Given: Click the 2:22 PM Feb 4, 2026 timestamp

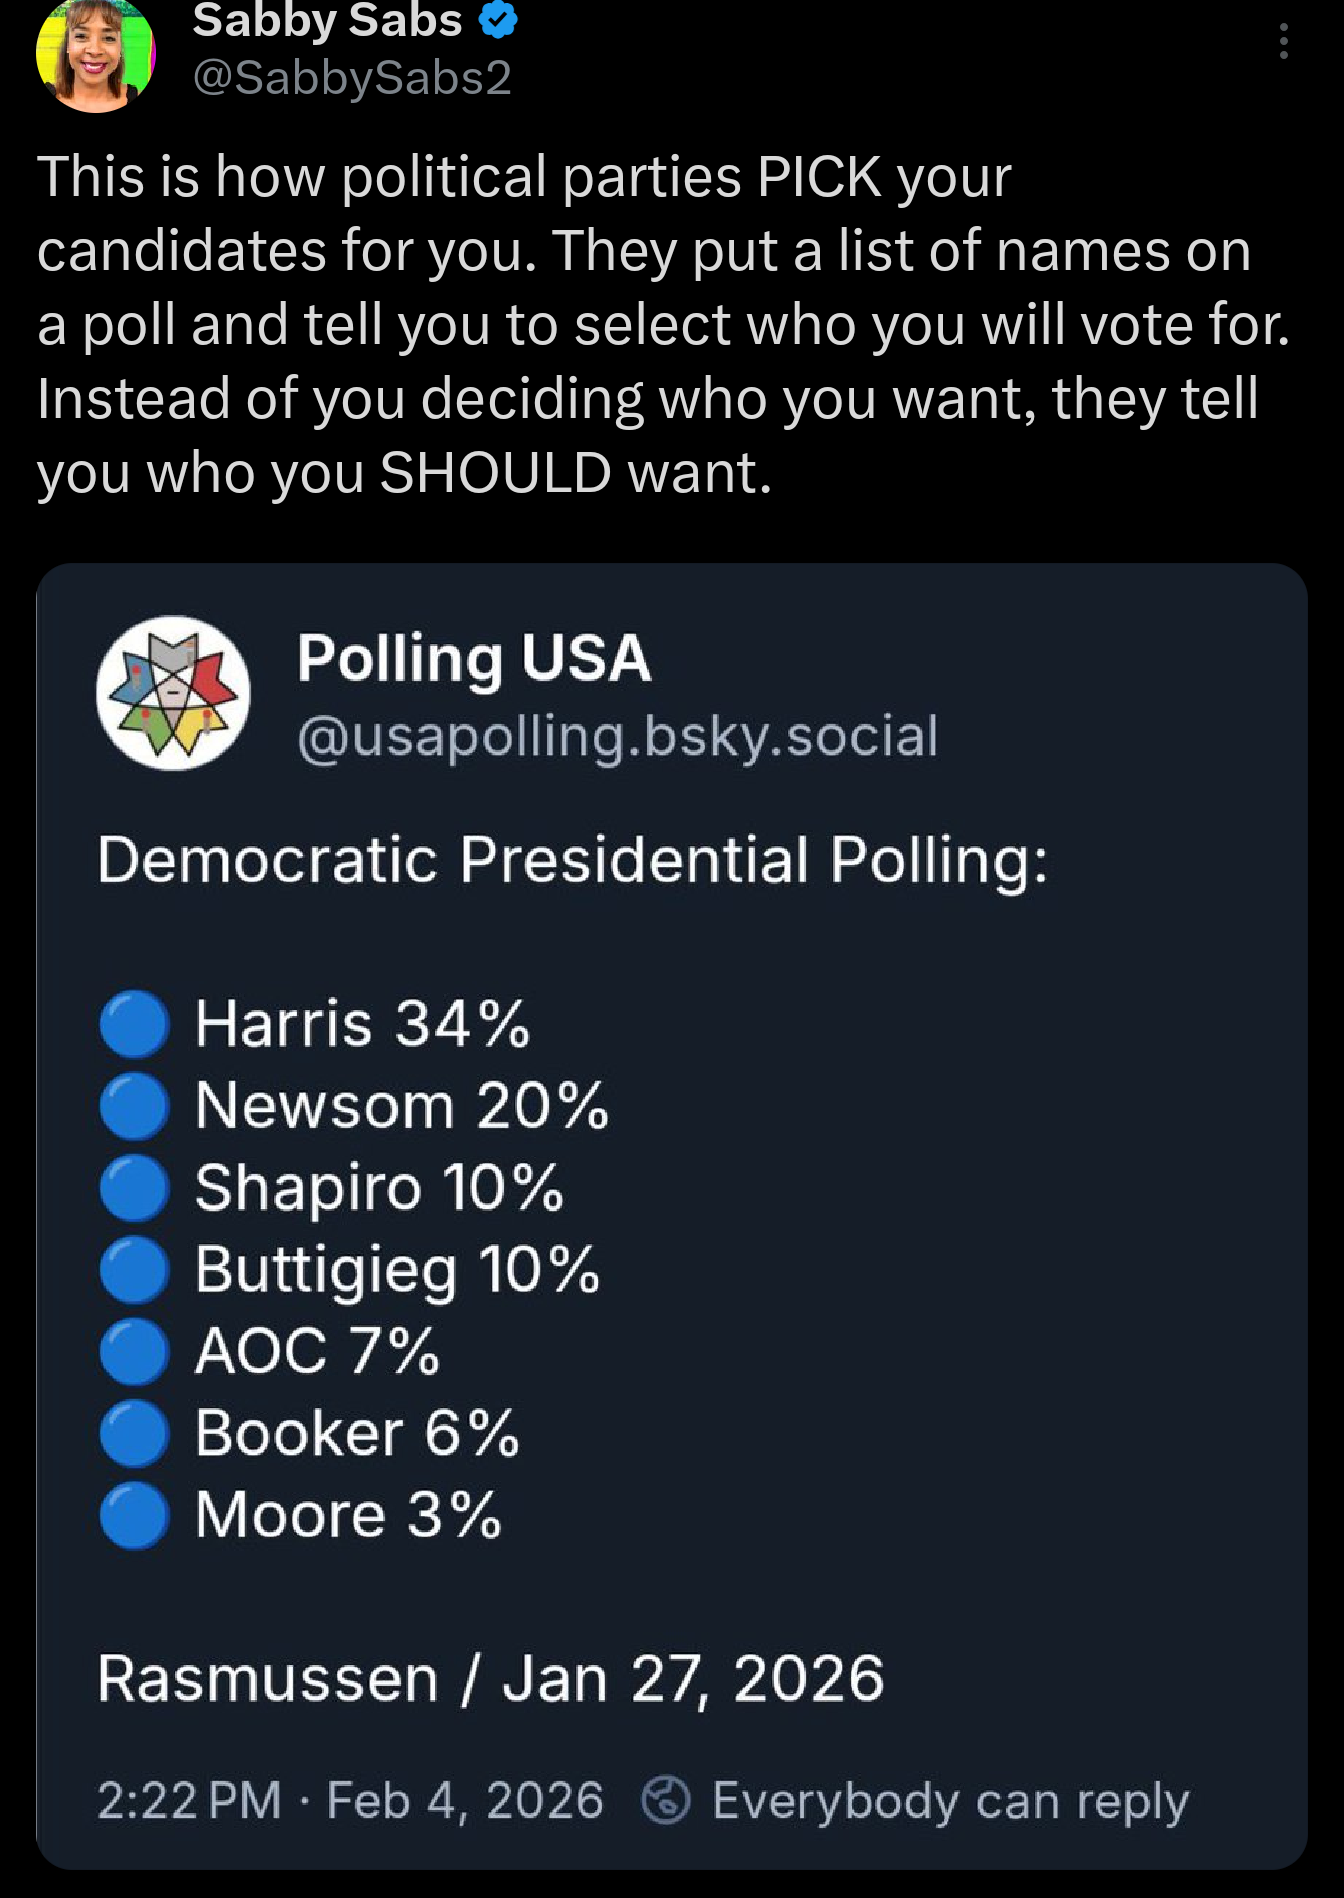Looking at the screenshot, I should pyautogui.click(x=350, y=1801).
